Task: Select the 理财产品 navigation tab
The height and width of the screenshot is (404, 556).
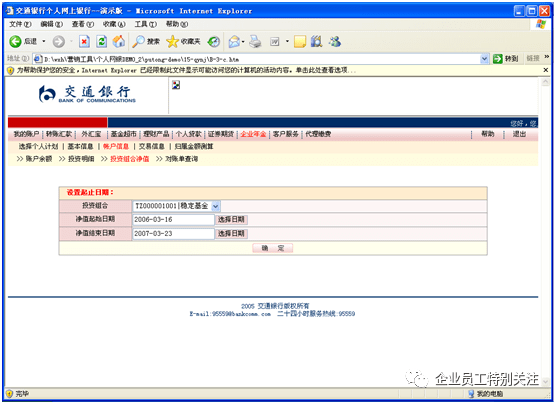Action: pyautogui.click(x=156, y=134)
